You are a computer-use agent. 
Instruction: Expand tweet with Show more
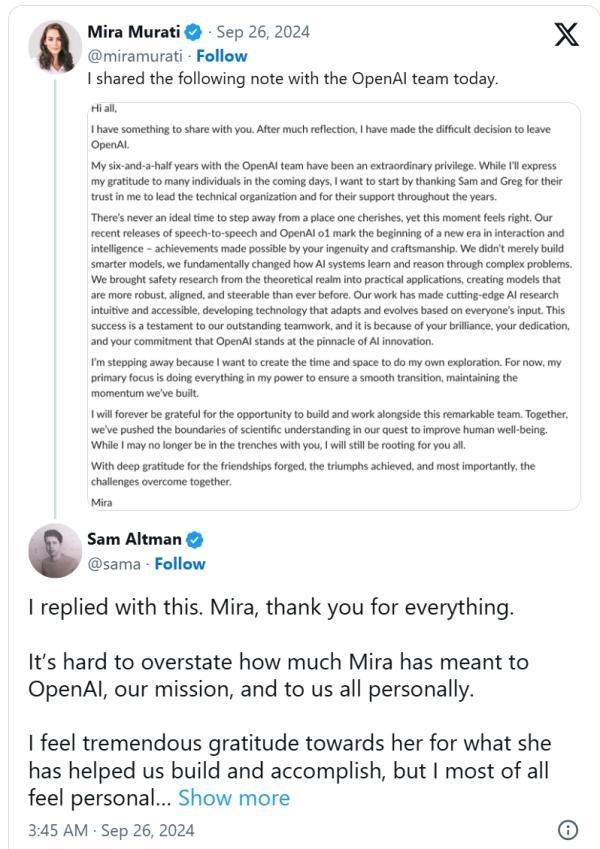pyautogui.click(x=234, y=798)
